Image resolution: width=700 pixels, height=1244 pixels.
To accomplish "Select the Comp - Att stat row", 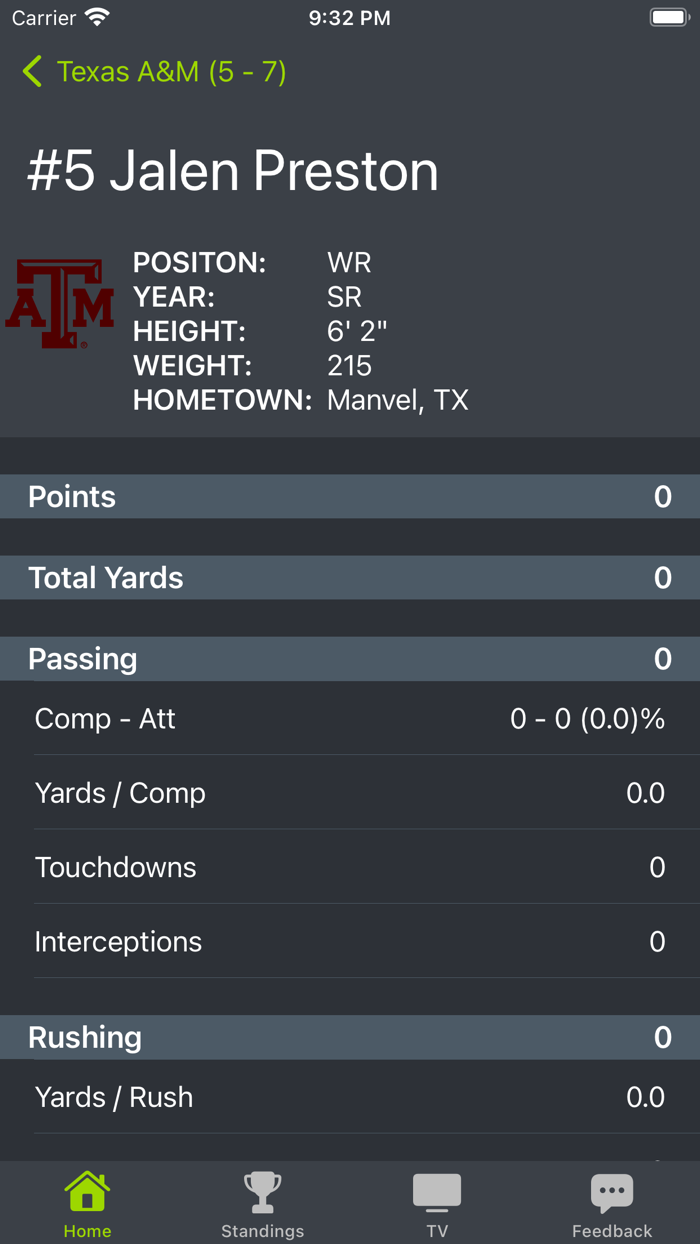I will click(350, 718).
